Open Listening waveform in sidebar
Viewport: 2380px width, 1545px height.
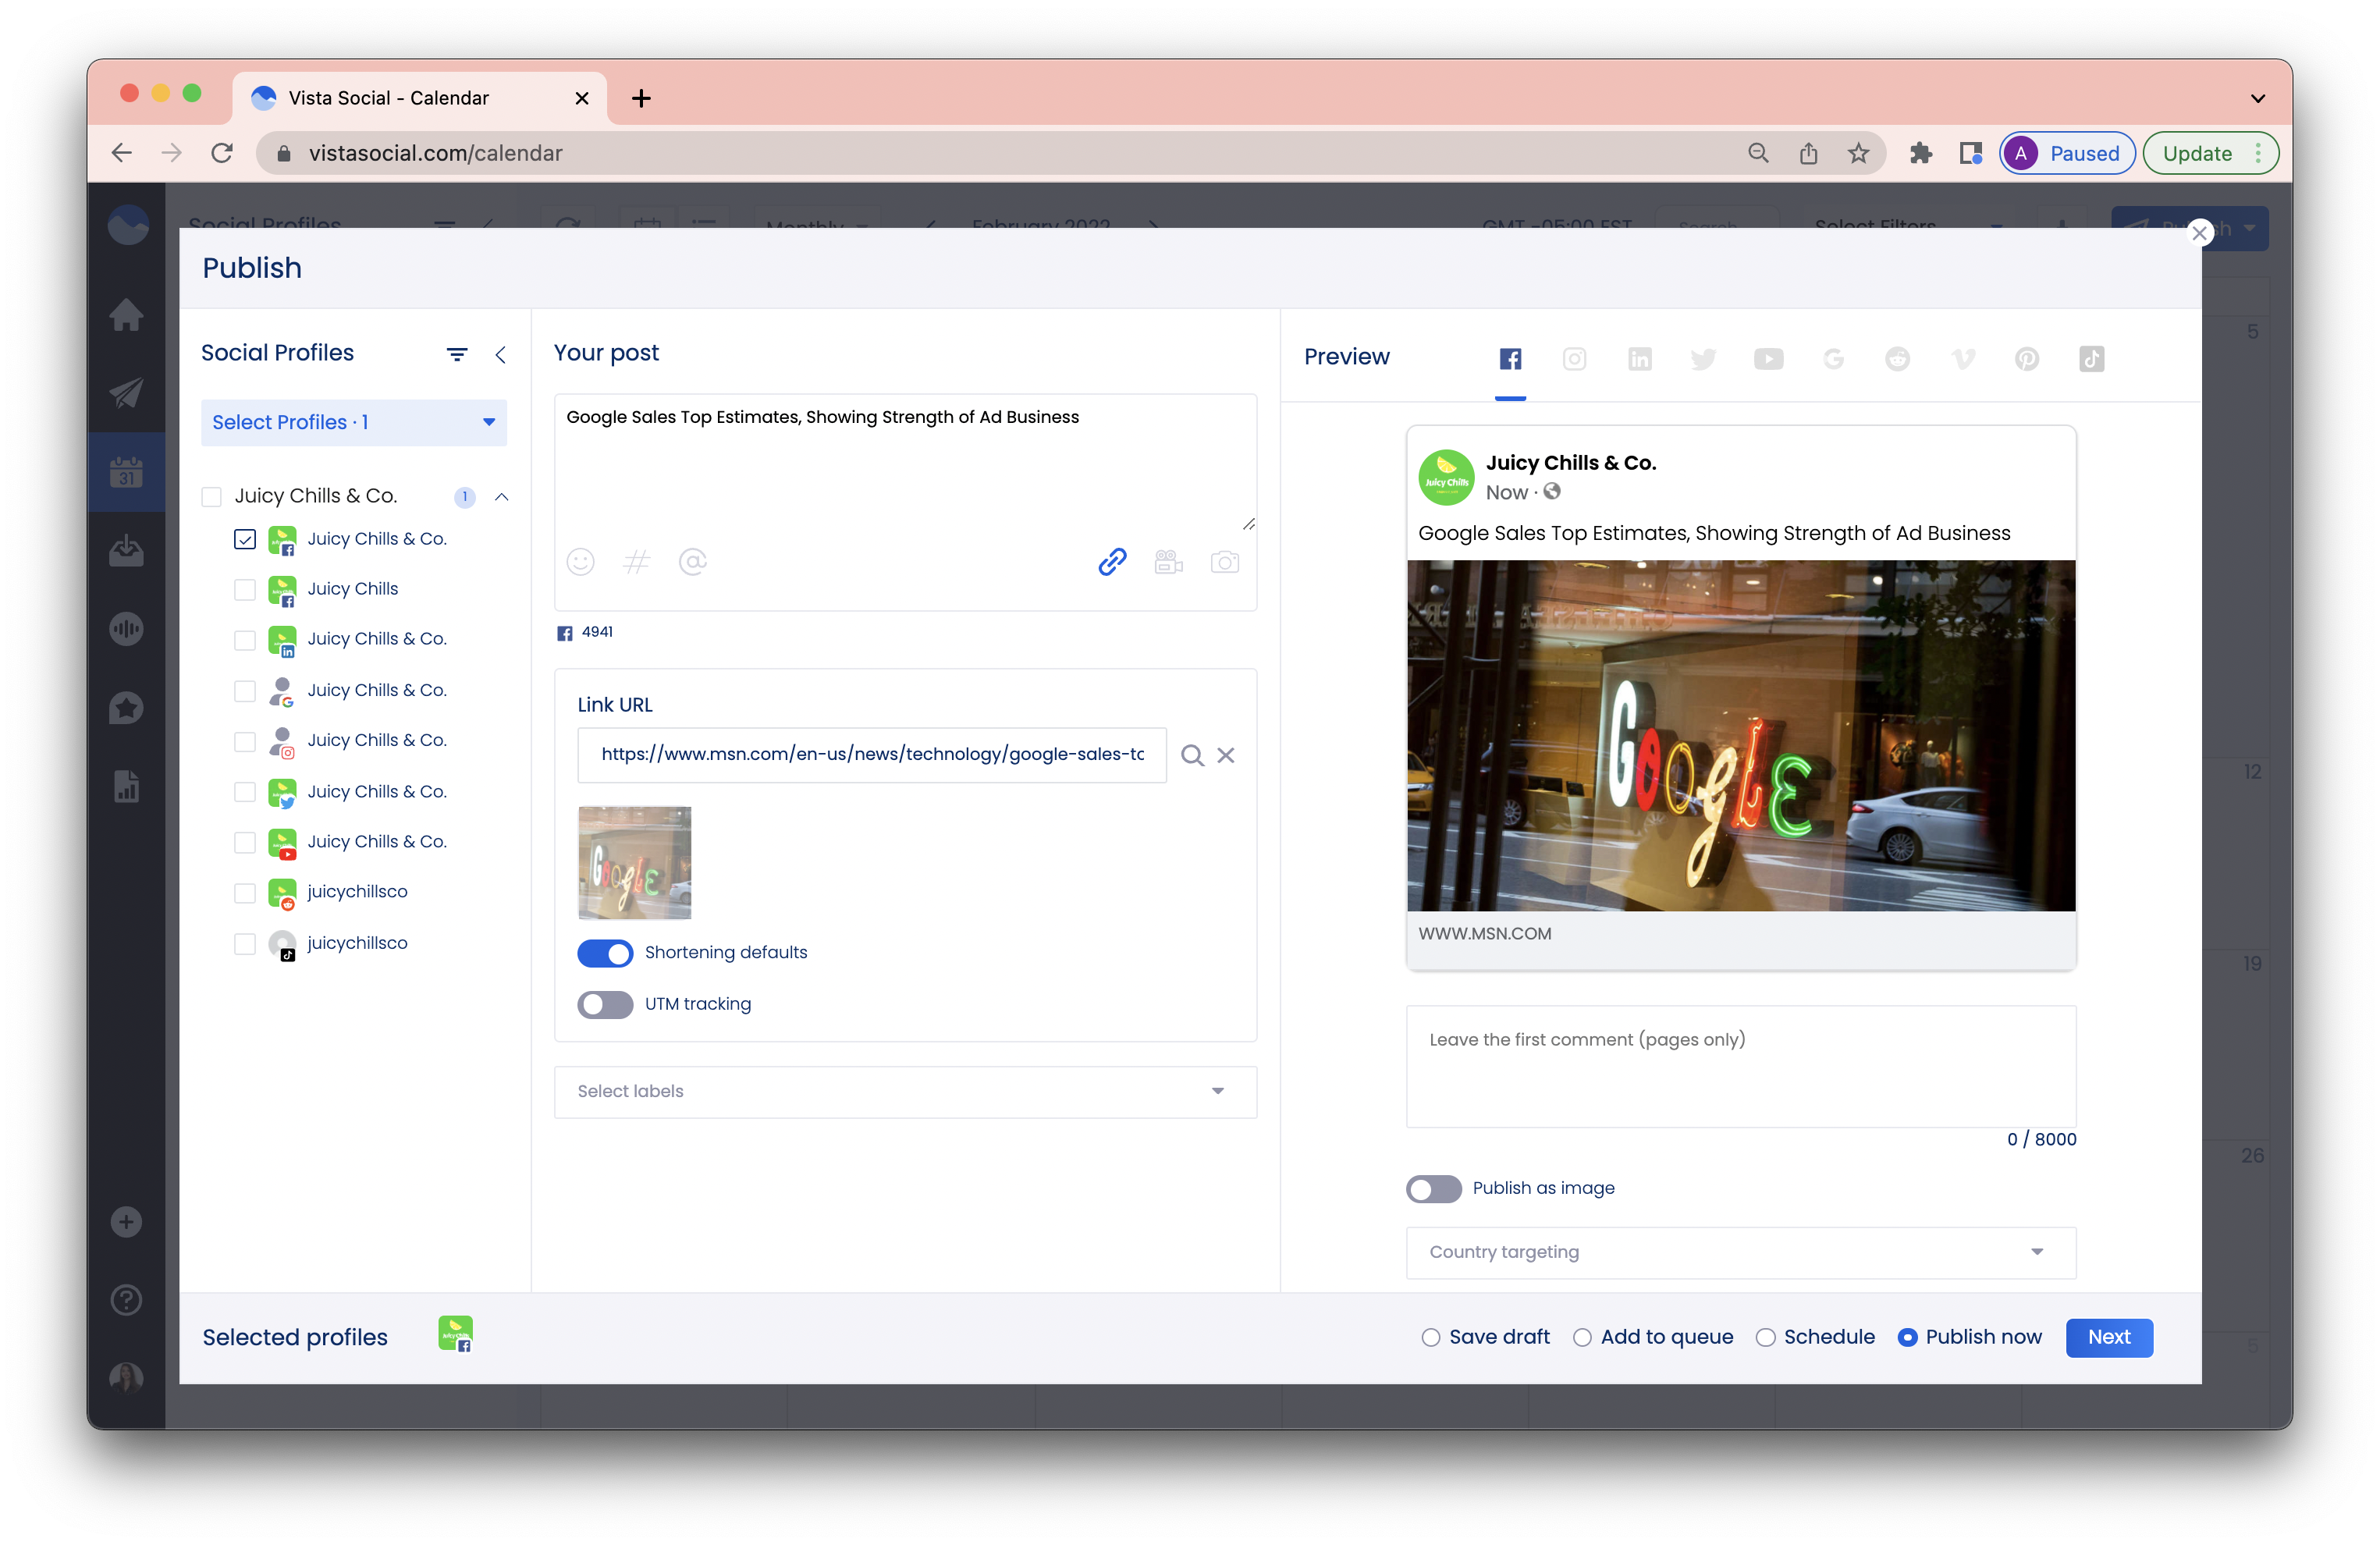[x=126, y=629]
